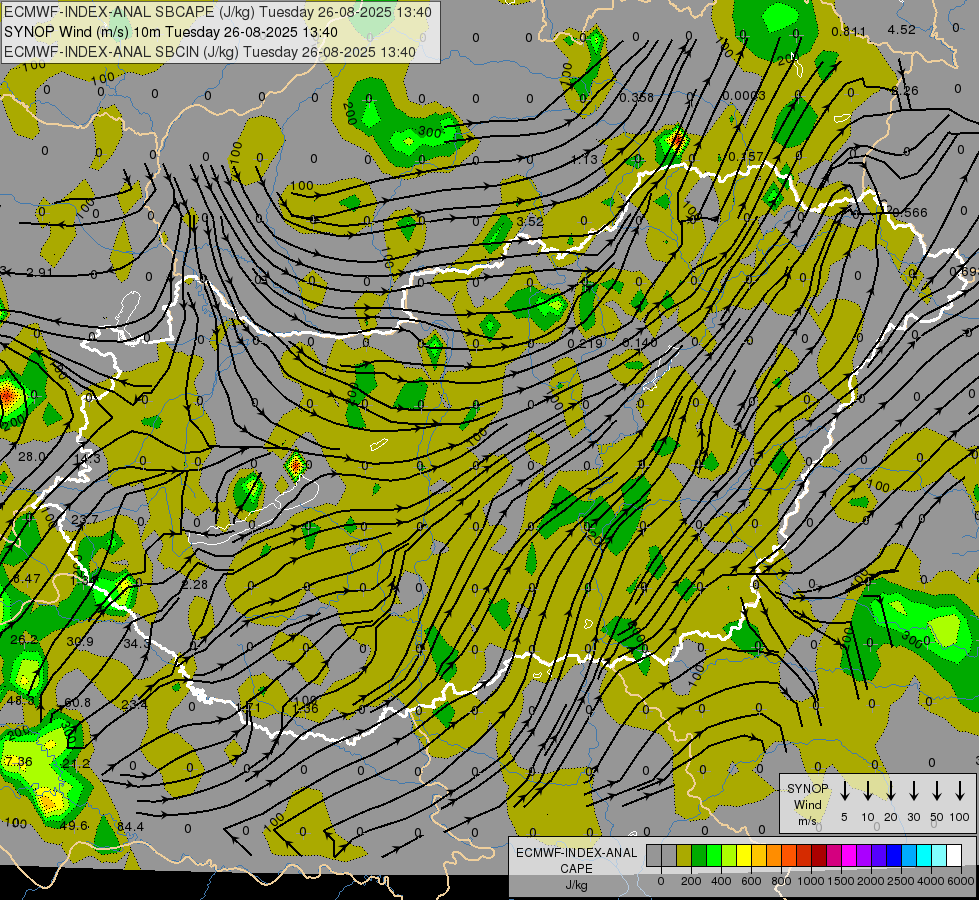Image resolution: width=979 pixels, height=900 pixels.
Task: Click the SBCAPE title line in header box
Action: 218,12
